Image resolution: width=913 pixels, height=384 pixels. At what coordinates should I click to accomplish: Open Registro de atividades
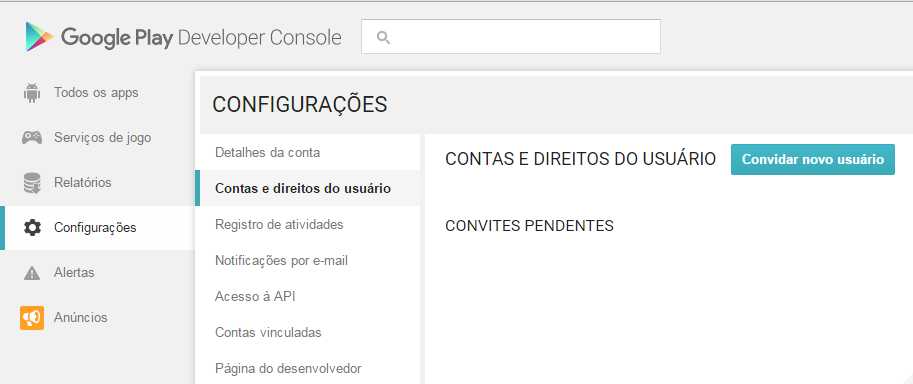pyautogui.click(x=279, y=224)
